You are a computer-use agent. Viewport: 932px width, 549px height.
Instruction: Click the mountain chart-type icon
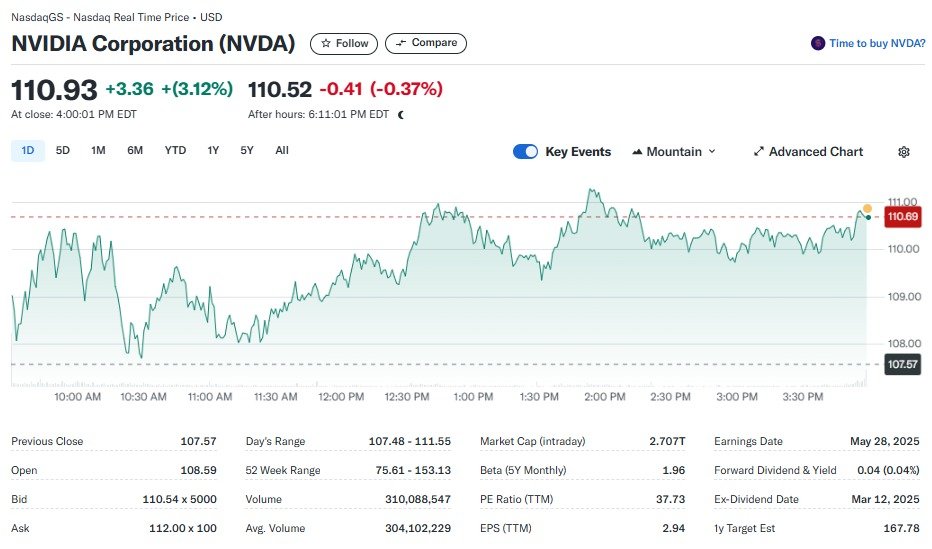[636, 152]
